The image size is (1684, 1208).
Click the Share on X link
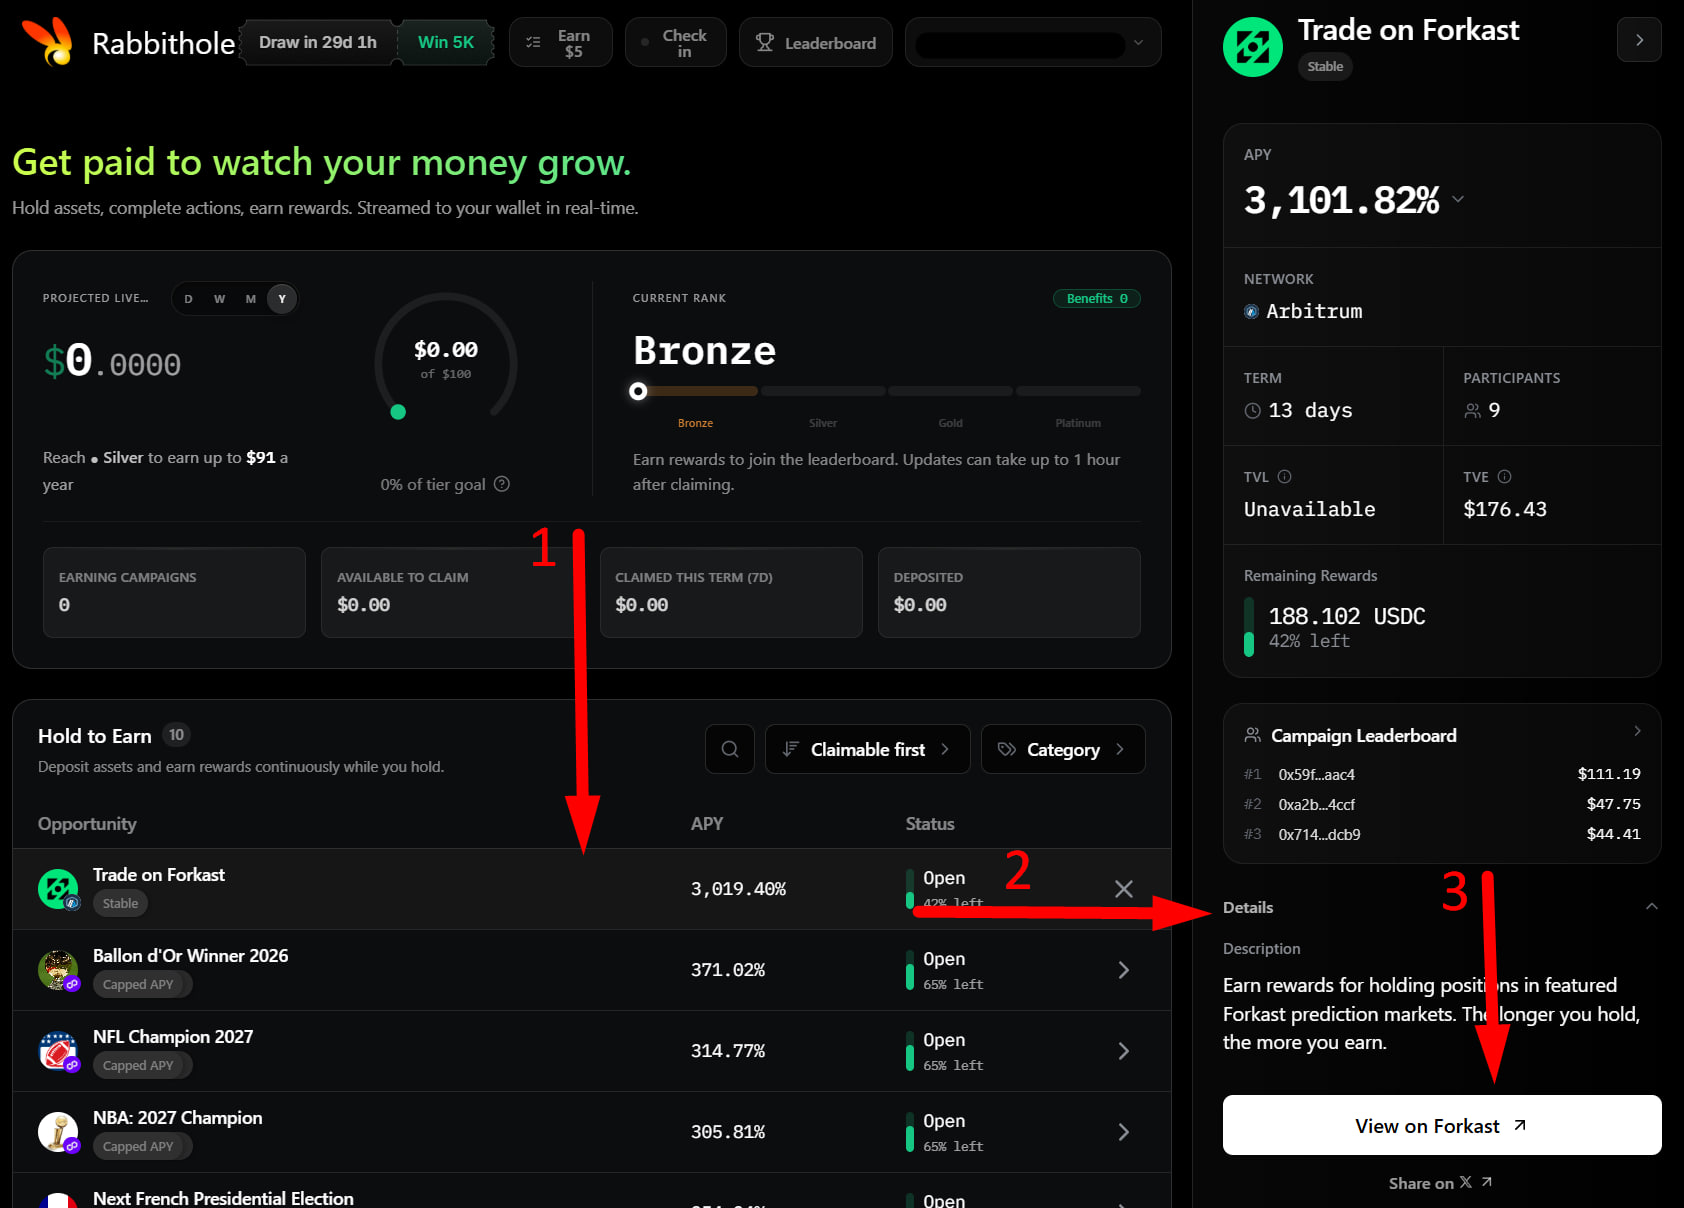(1440, 1183)
